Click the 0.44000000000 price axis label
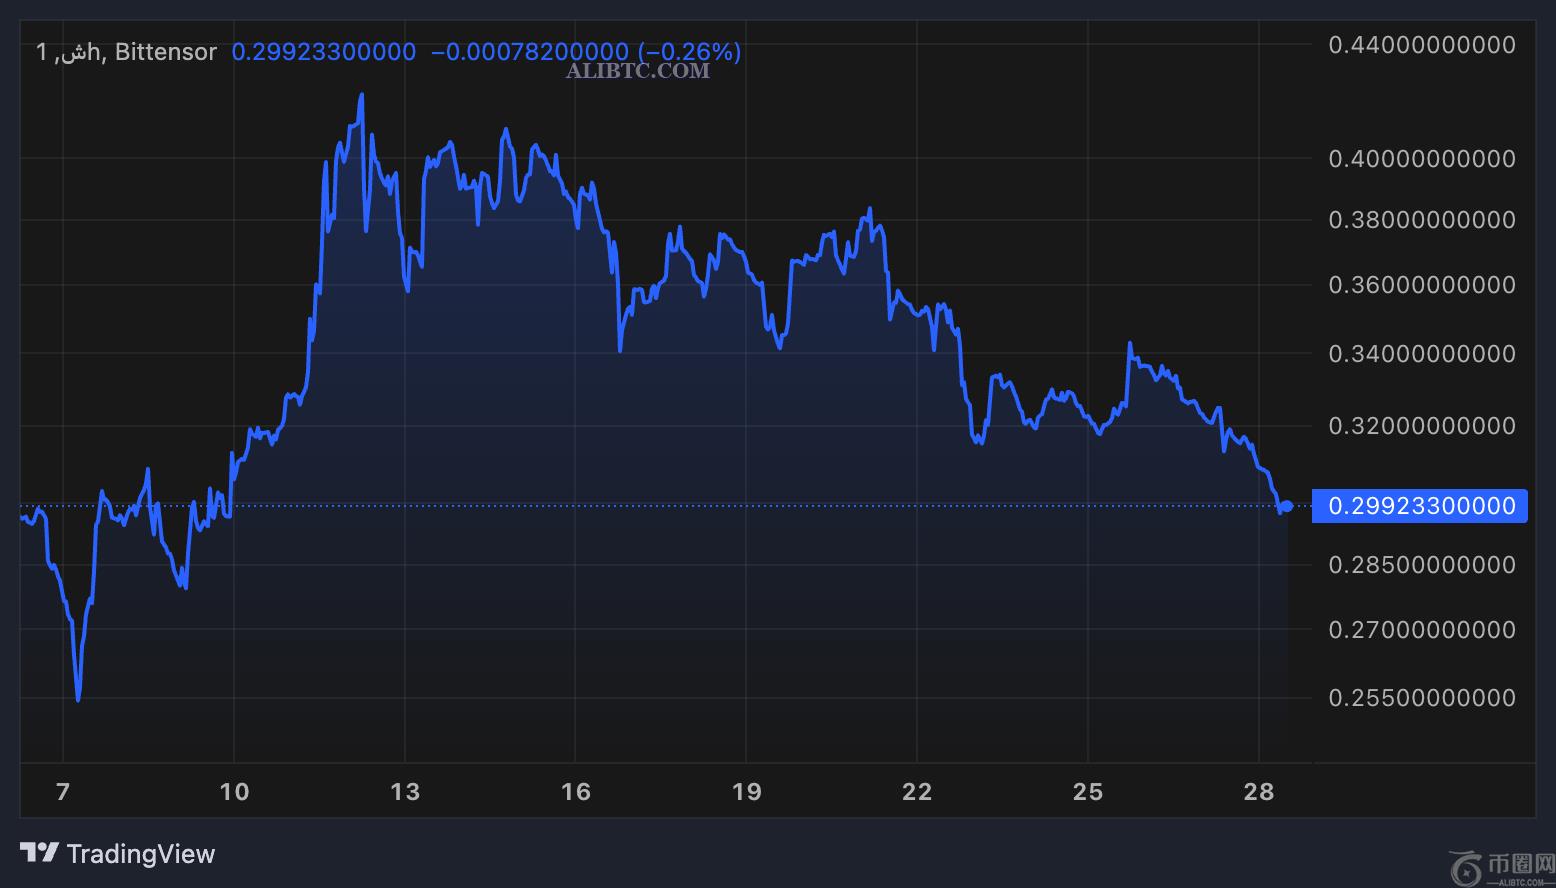 pyautogui.click(x=1421, y=45)
